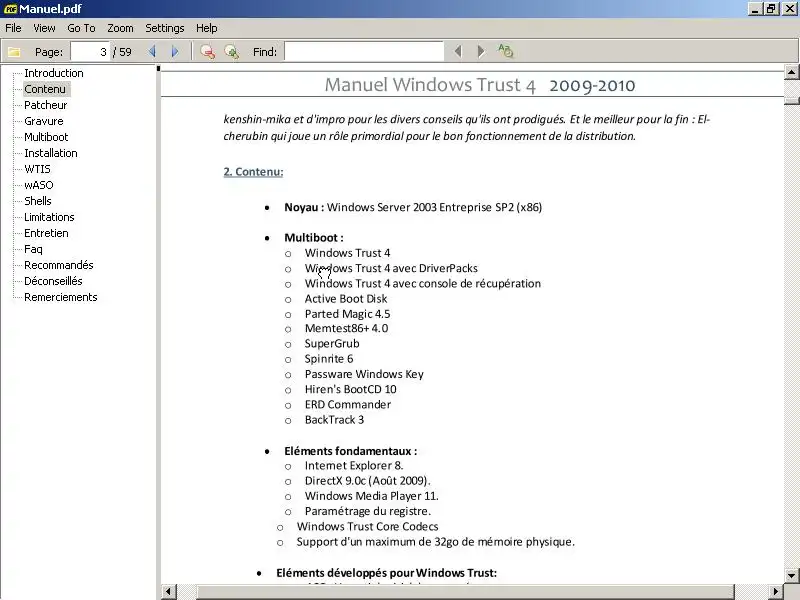Open the Go To menu
The height and width of the screenshot is (600, 800).
[x=81, y=28]
